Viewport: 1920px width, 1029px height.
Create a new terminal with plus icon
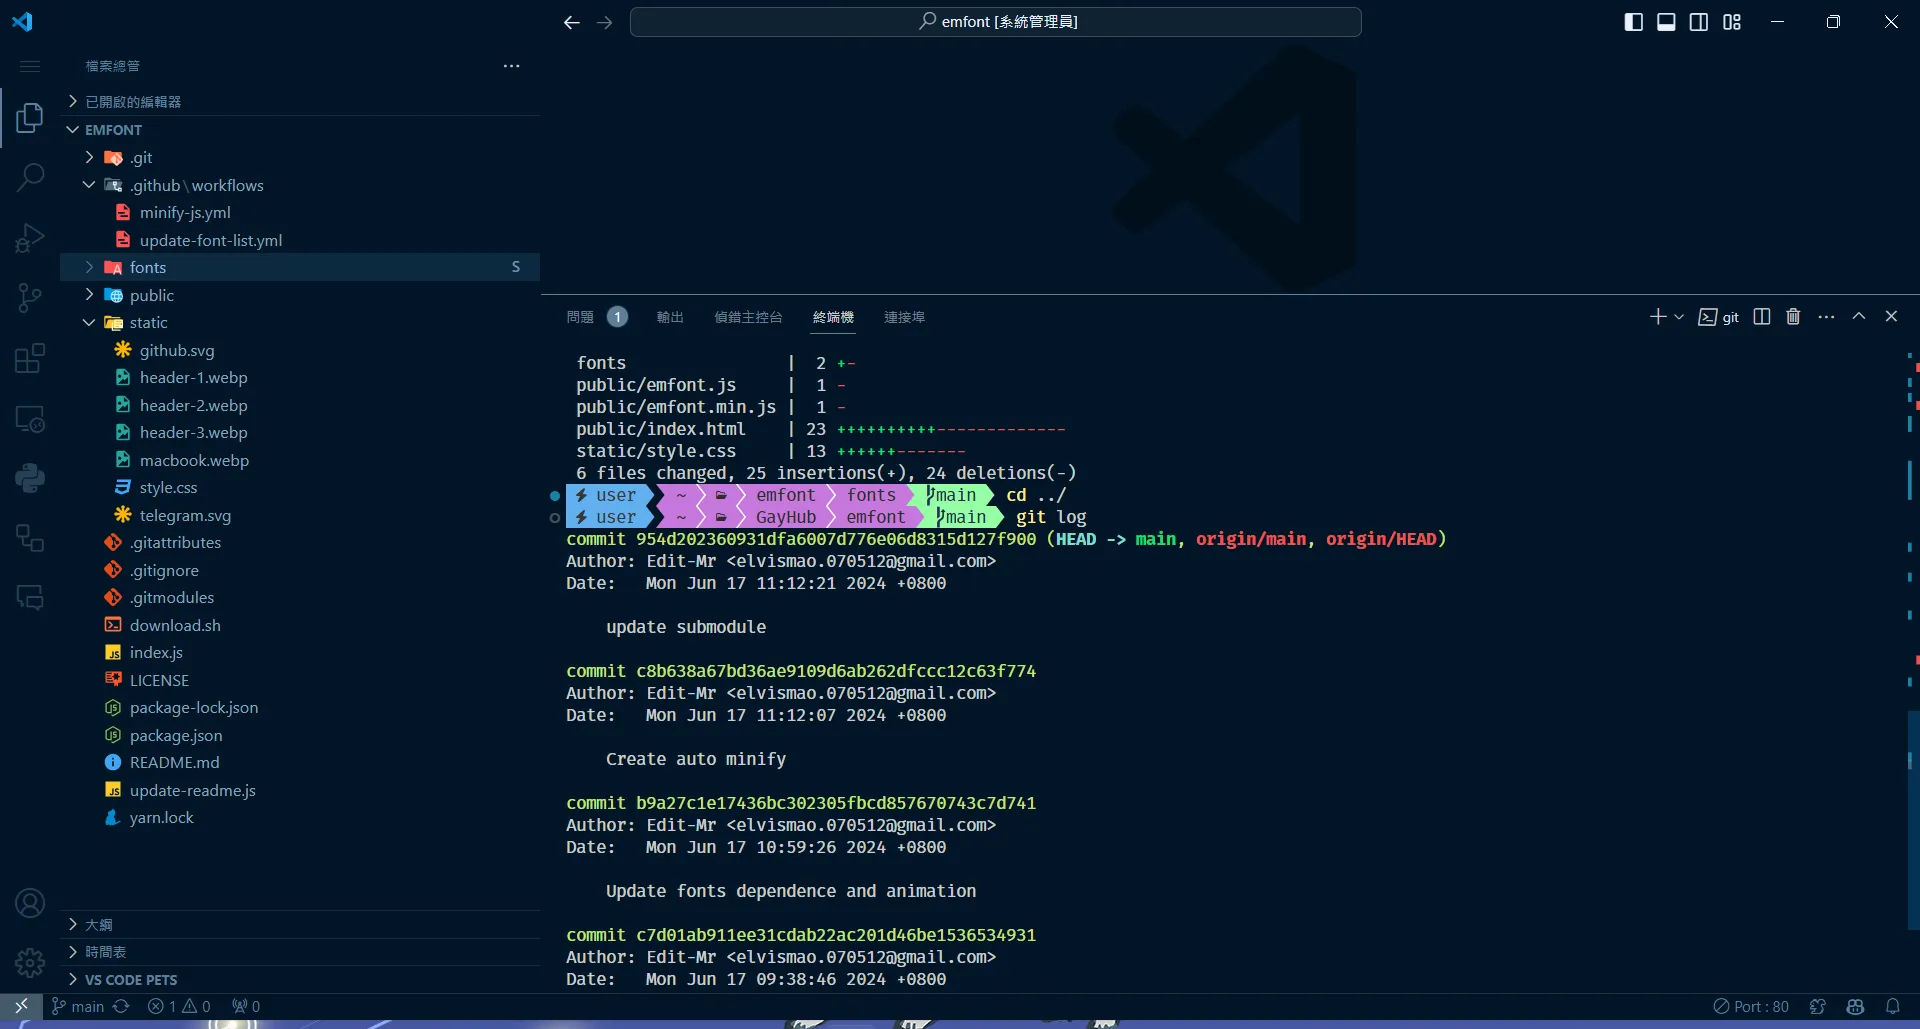[1657, 317]
